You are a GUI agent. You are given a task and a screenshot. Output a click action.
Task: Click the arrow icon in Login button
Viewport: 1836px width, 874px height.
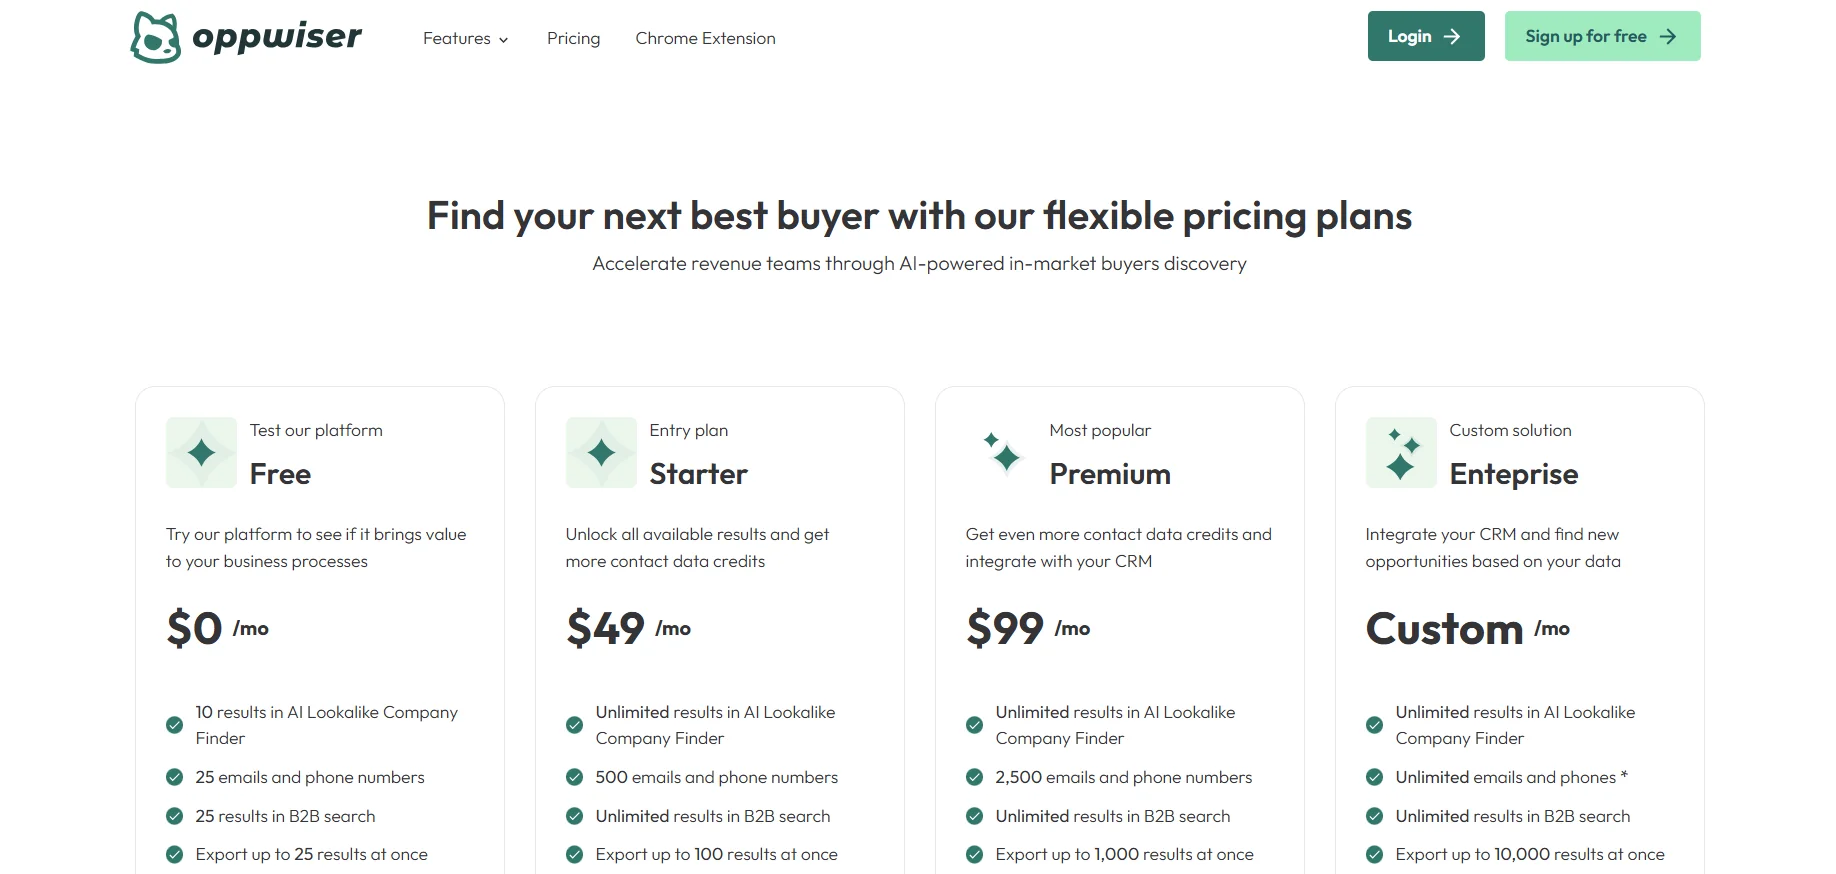(1455, 36)
